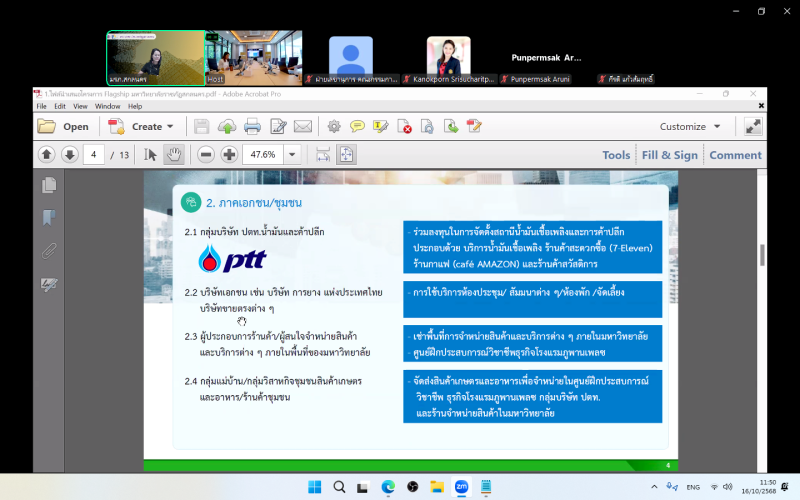Toggle fit one full page view
The image size is (800, 500).
(346, 155)
